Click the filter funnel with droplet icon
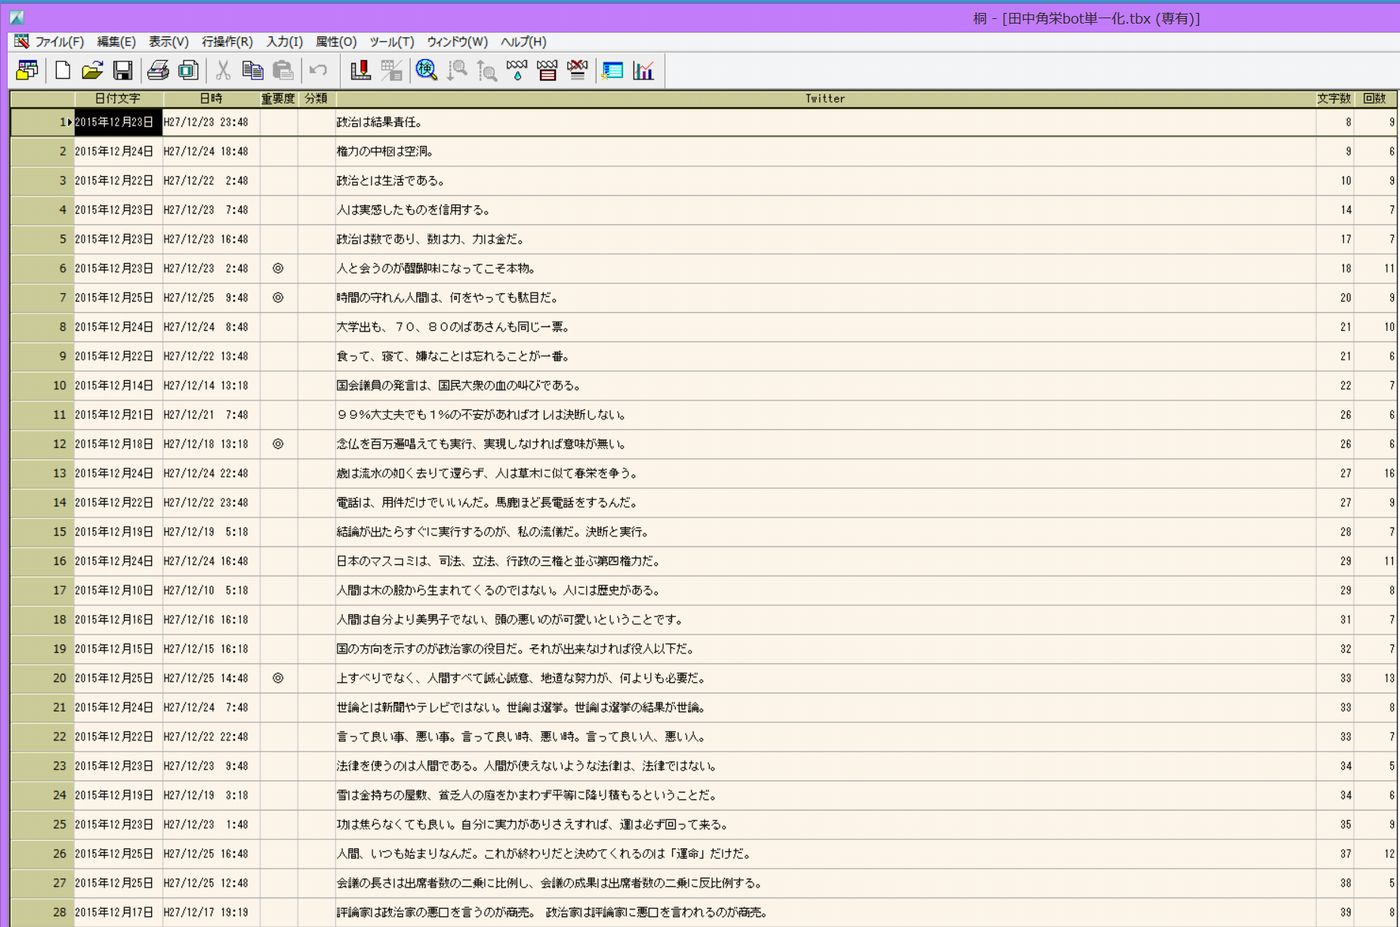 [x=516, y=70]
